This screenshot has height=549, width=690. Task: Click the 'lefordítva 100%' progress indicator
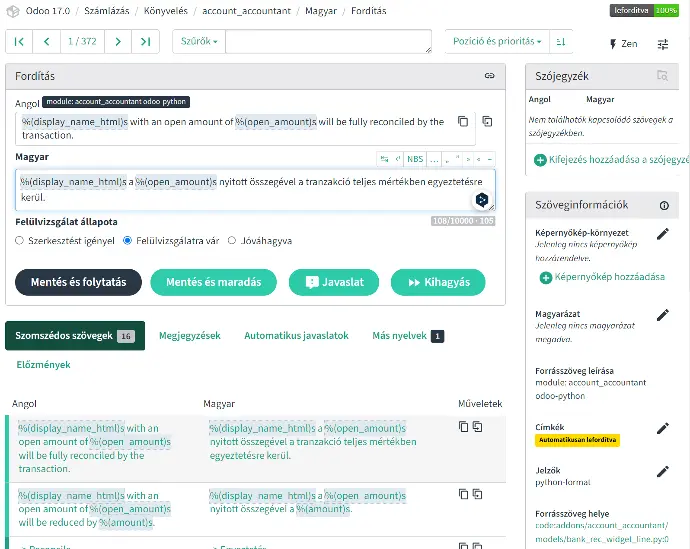(x=644, y=11)
